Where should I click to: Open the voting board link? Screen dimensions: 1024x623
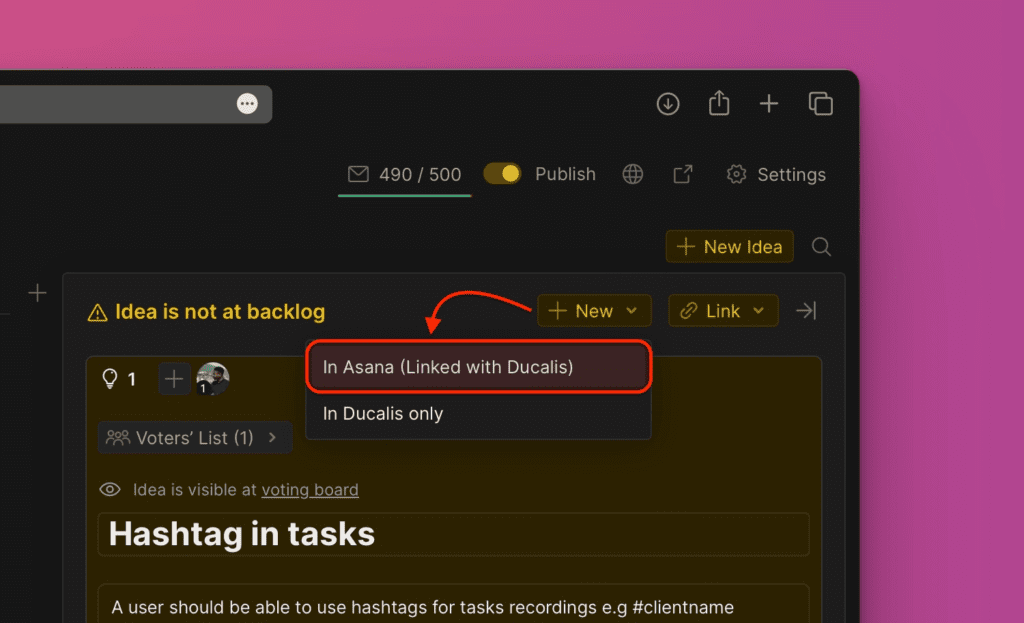(x=310, y=490)
